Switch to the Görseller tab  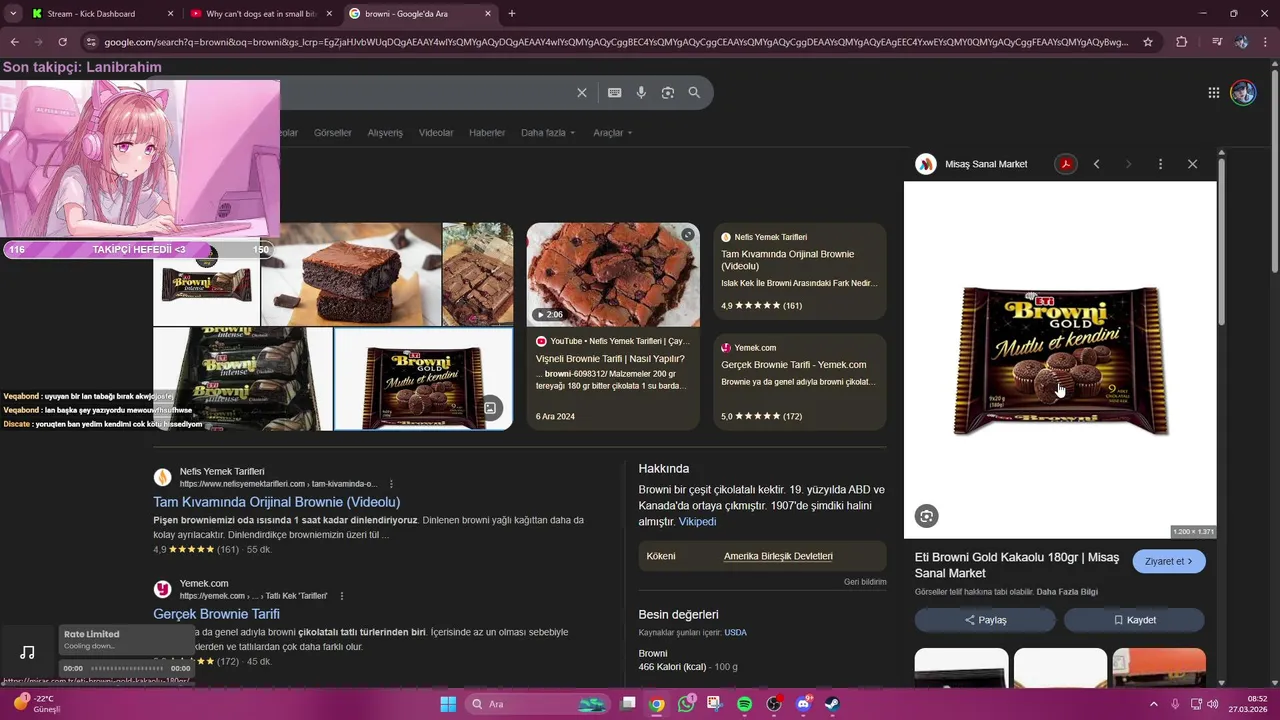tap(333, 133)
